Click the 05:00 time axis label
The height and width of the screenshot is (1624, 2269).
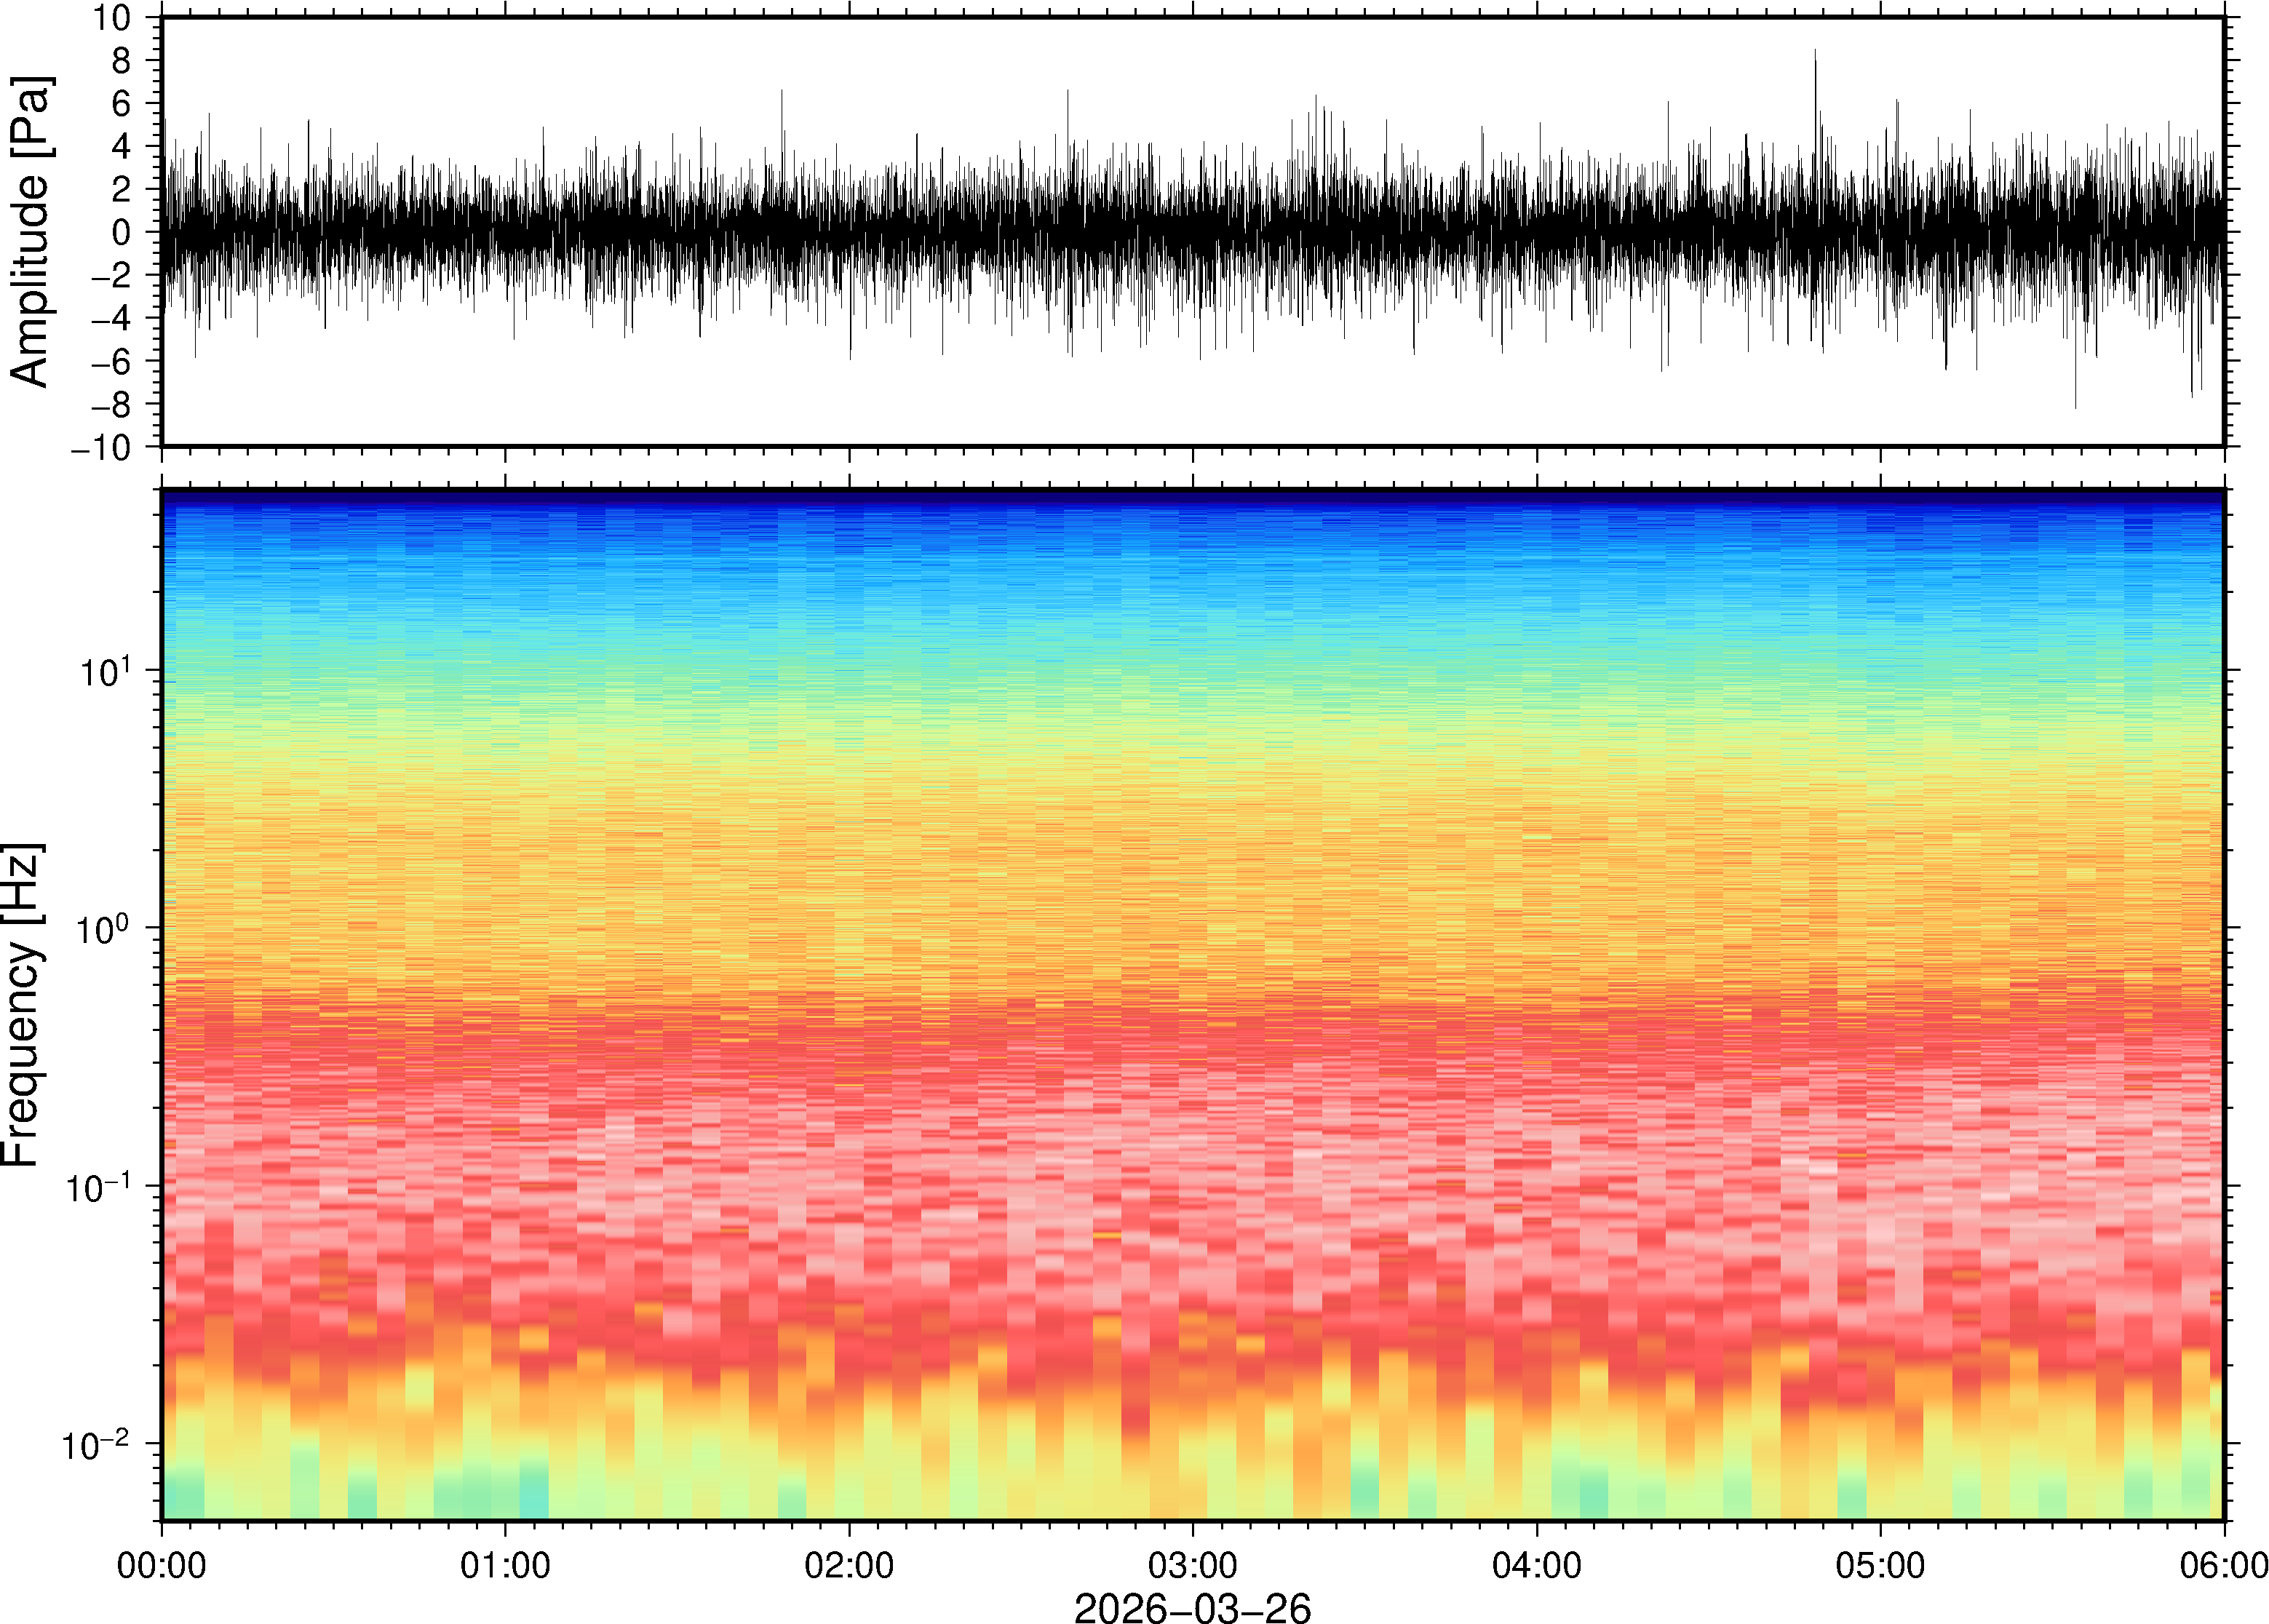click(x=1880, y=1565)
